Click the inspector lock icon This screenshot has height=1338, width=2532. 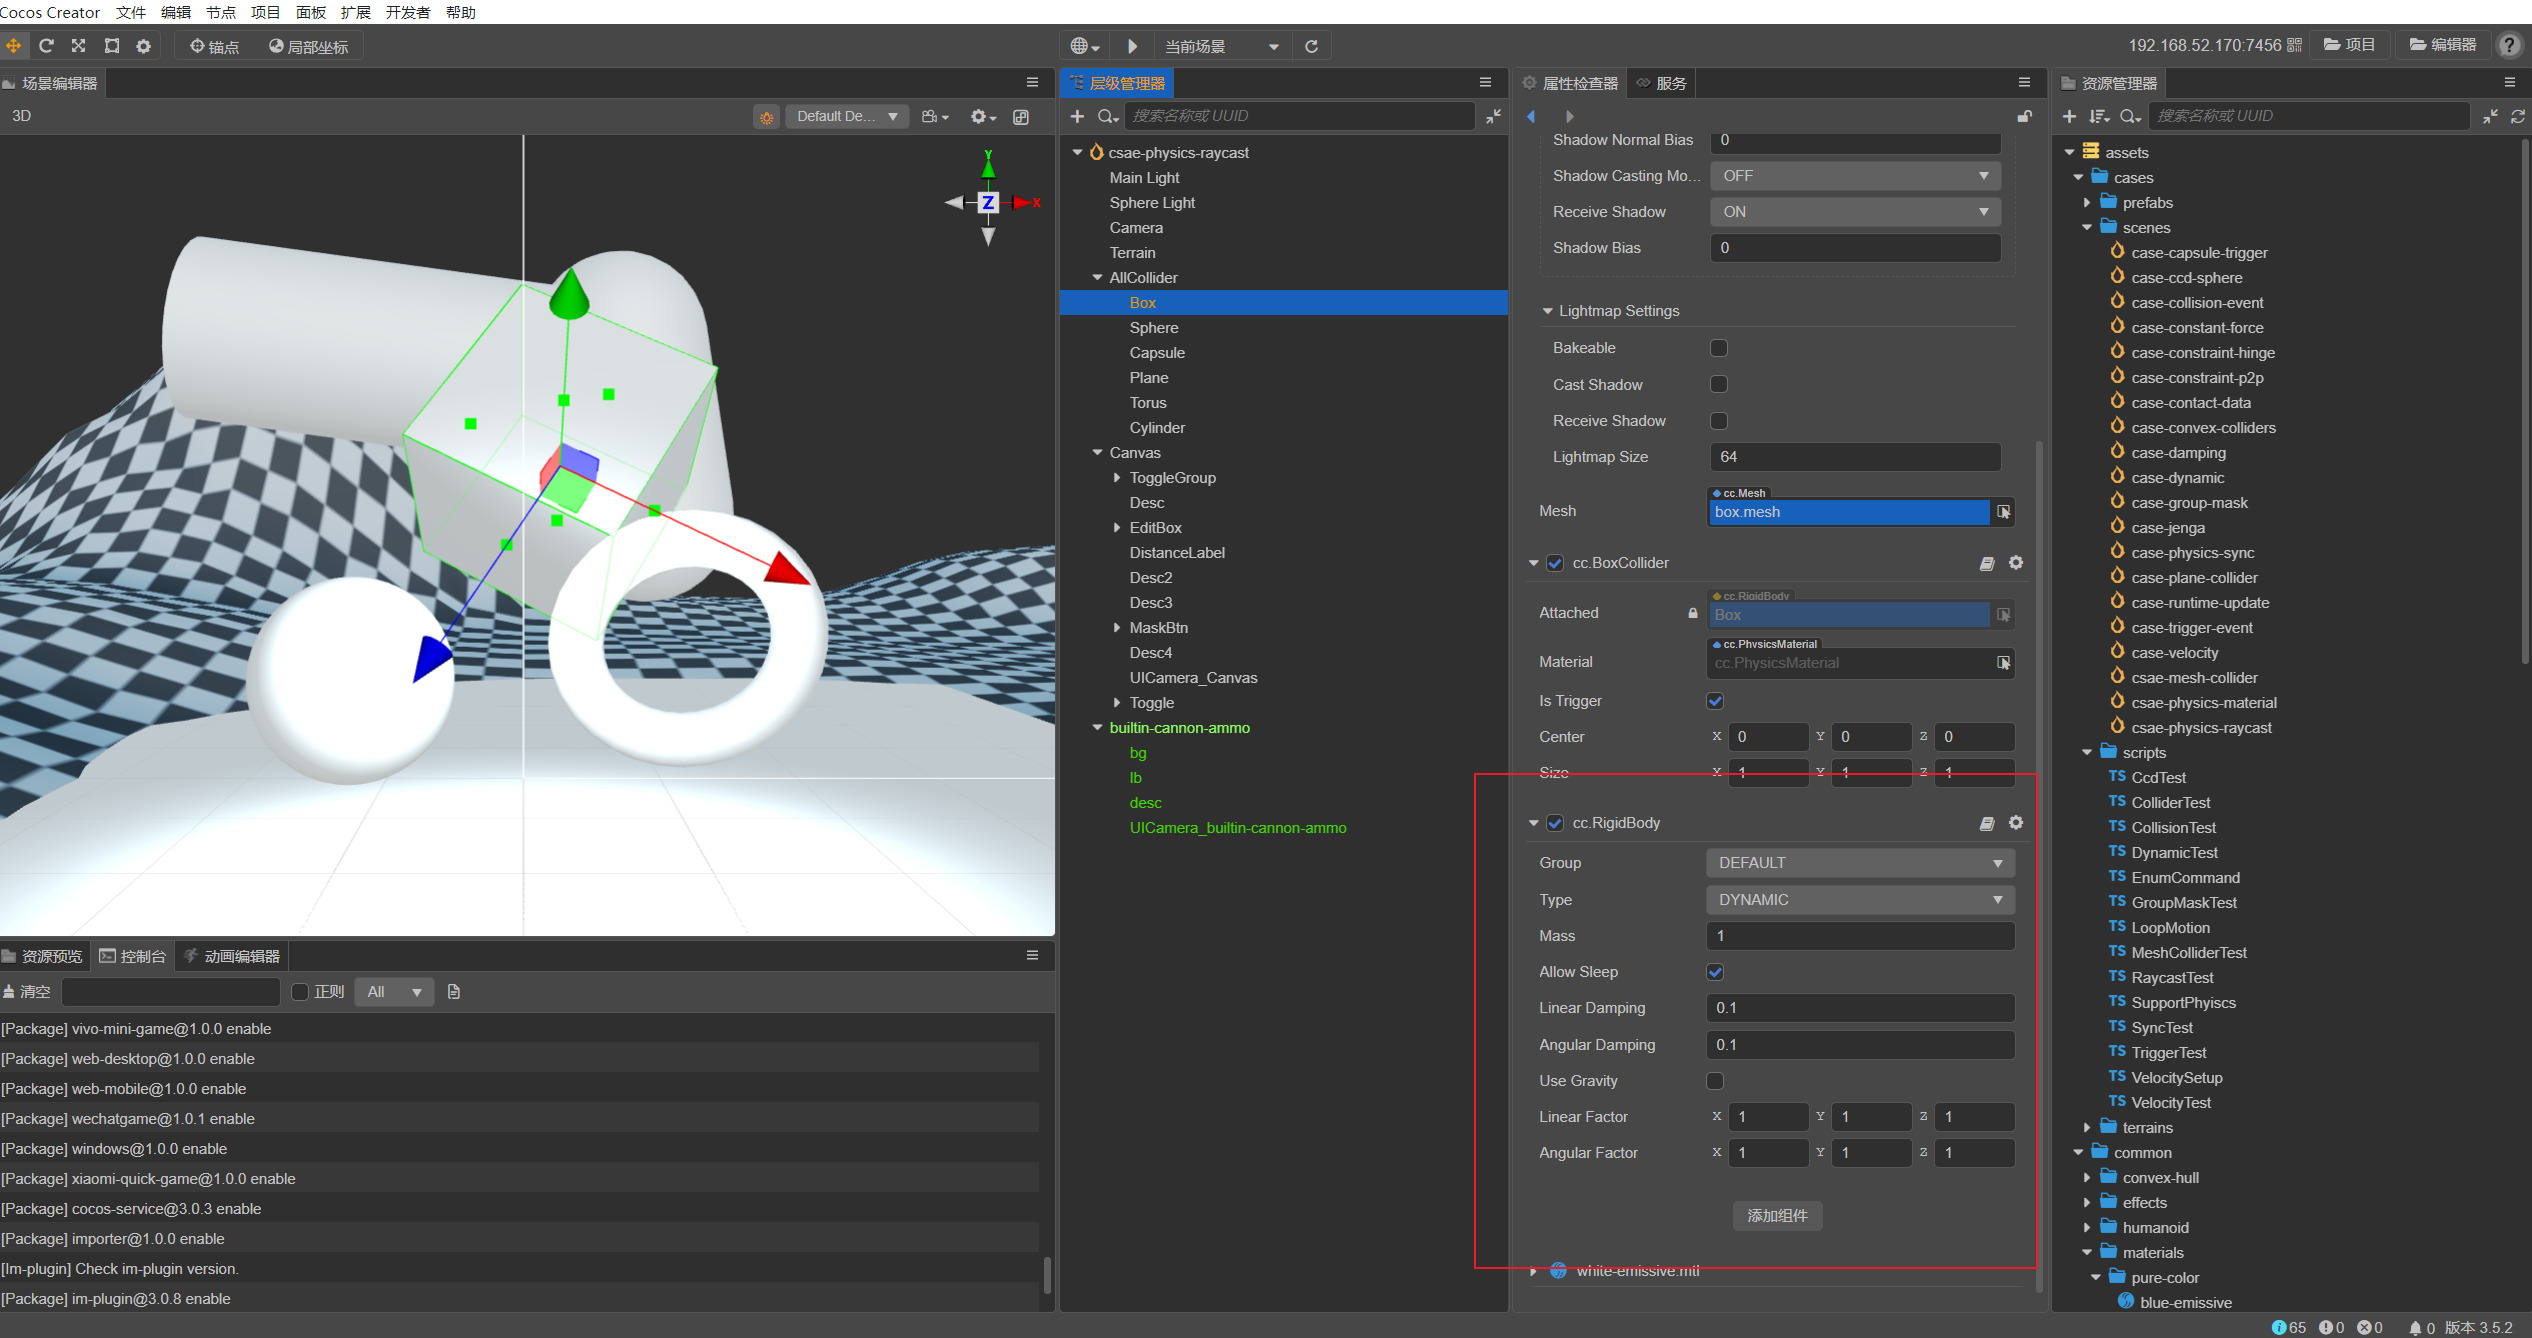(2024, 116)
